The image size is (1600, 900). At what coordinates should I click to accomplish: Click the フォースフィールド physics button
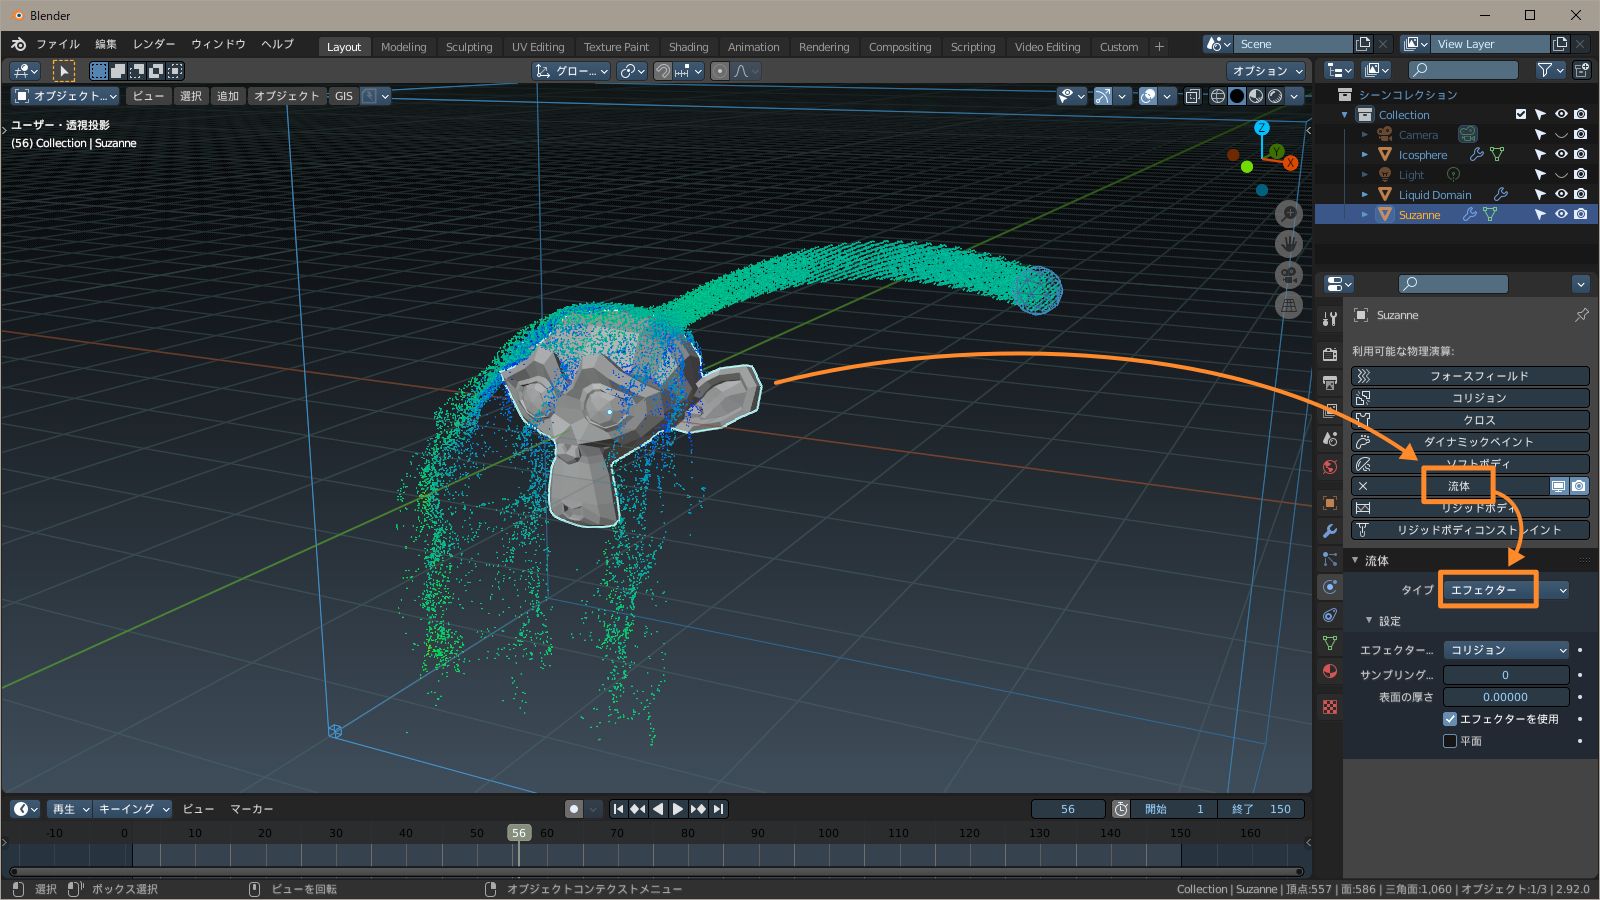click(x=1470, y=376)
